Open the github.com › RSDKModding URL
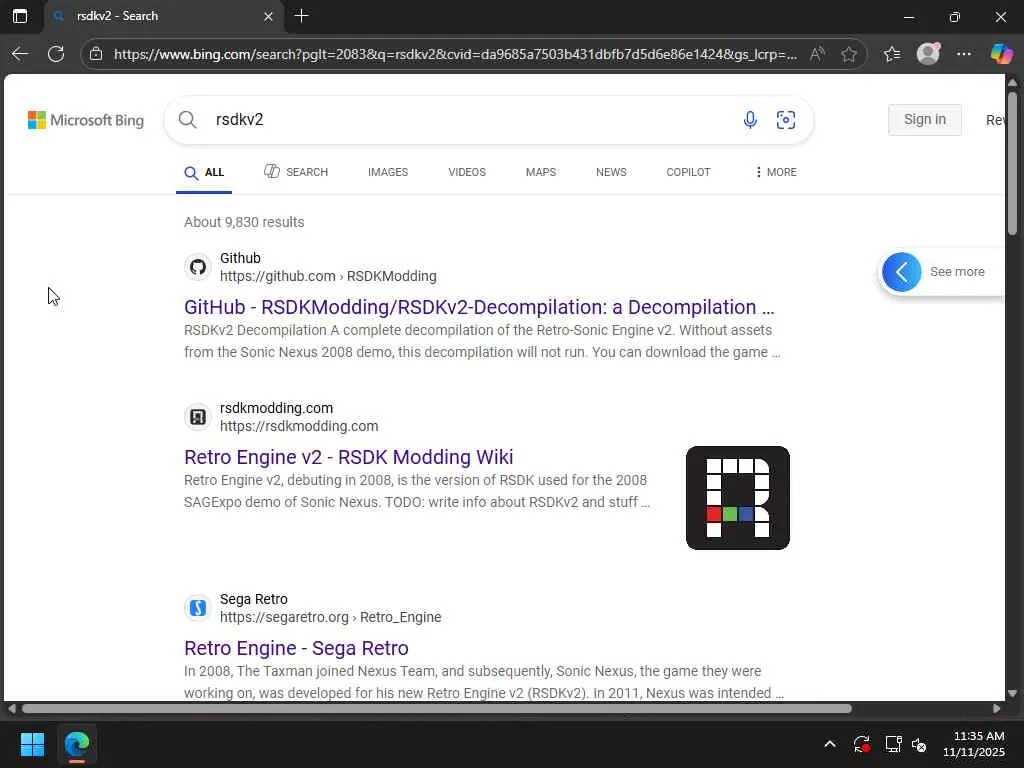Viewport: 1024px width, 768px height. tap(328, 276)
